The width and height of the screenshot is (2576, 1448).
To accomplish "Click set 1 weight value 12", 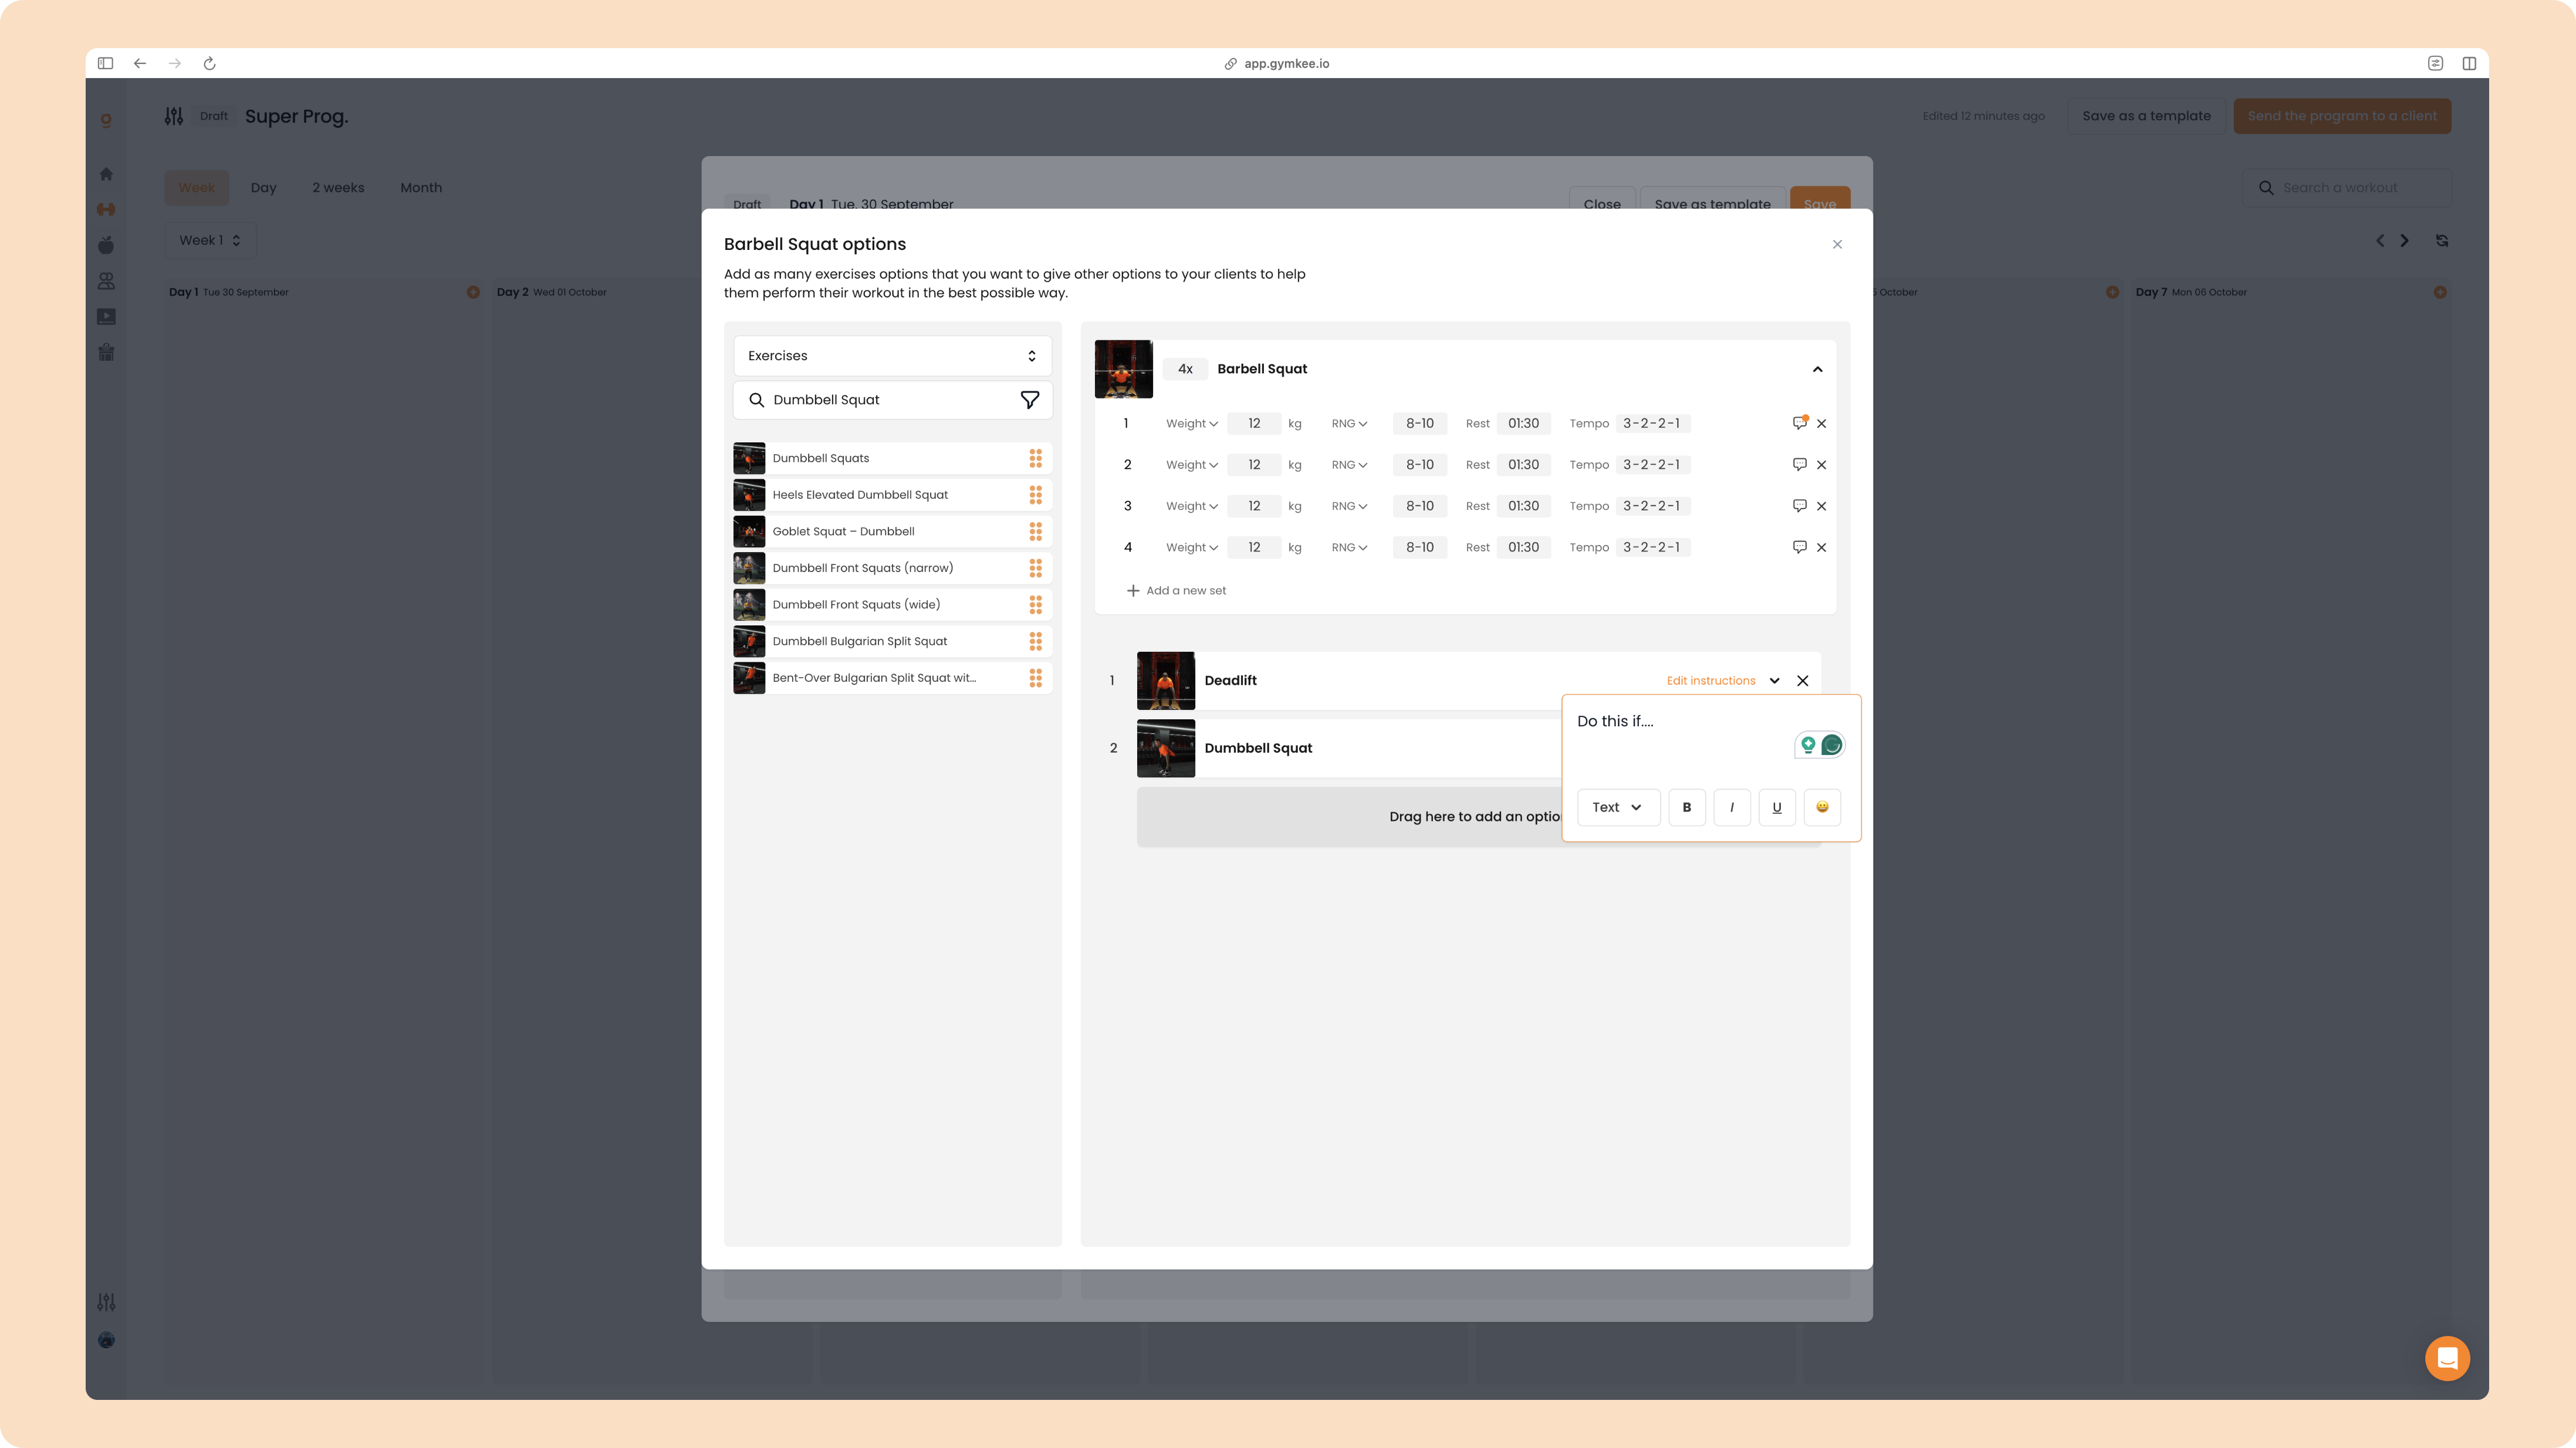I will click(x=1253, y=424).
